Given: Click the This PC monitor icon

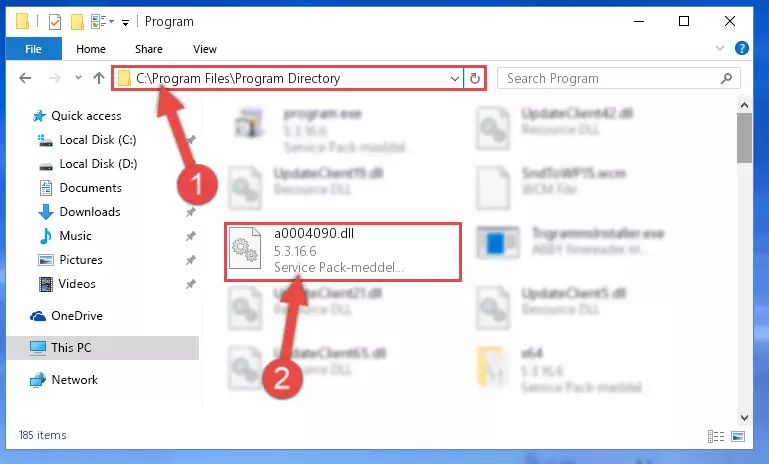Looking at the screenshot, I should click(x=38, y=348).
